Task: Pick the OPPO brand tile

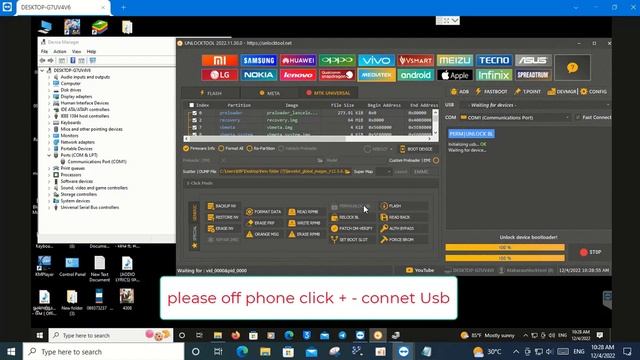Action: [x=337, y=60]
